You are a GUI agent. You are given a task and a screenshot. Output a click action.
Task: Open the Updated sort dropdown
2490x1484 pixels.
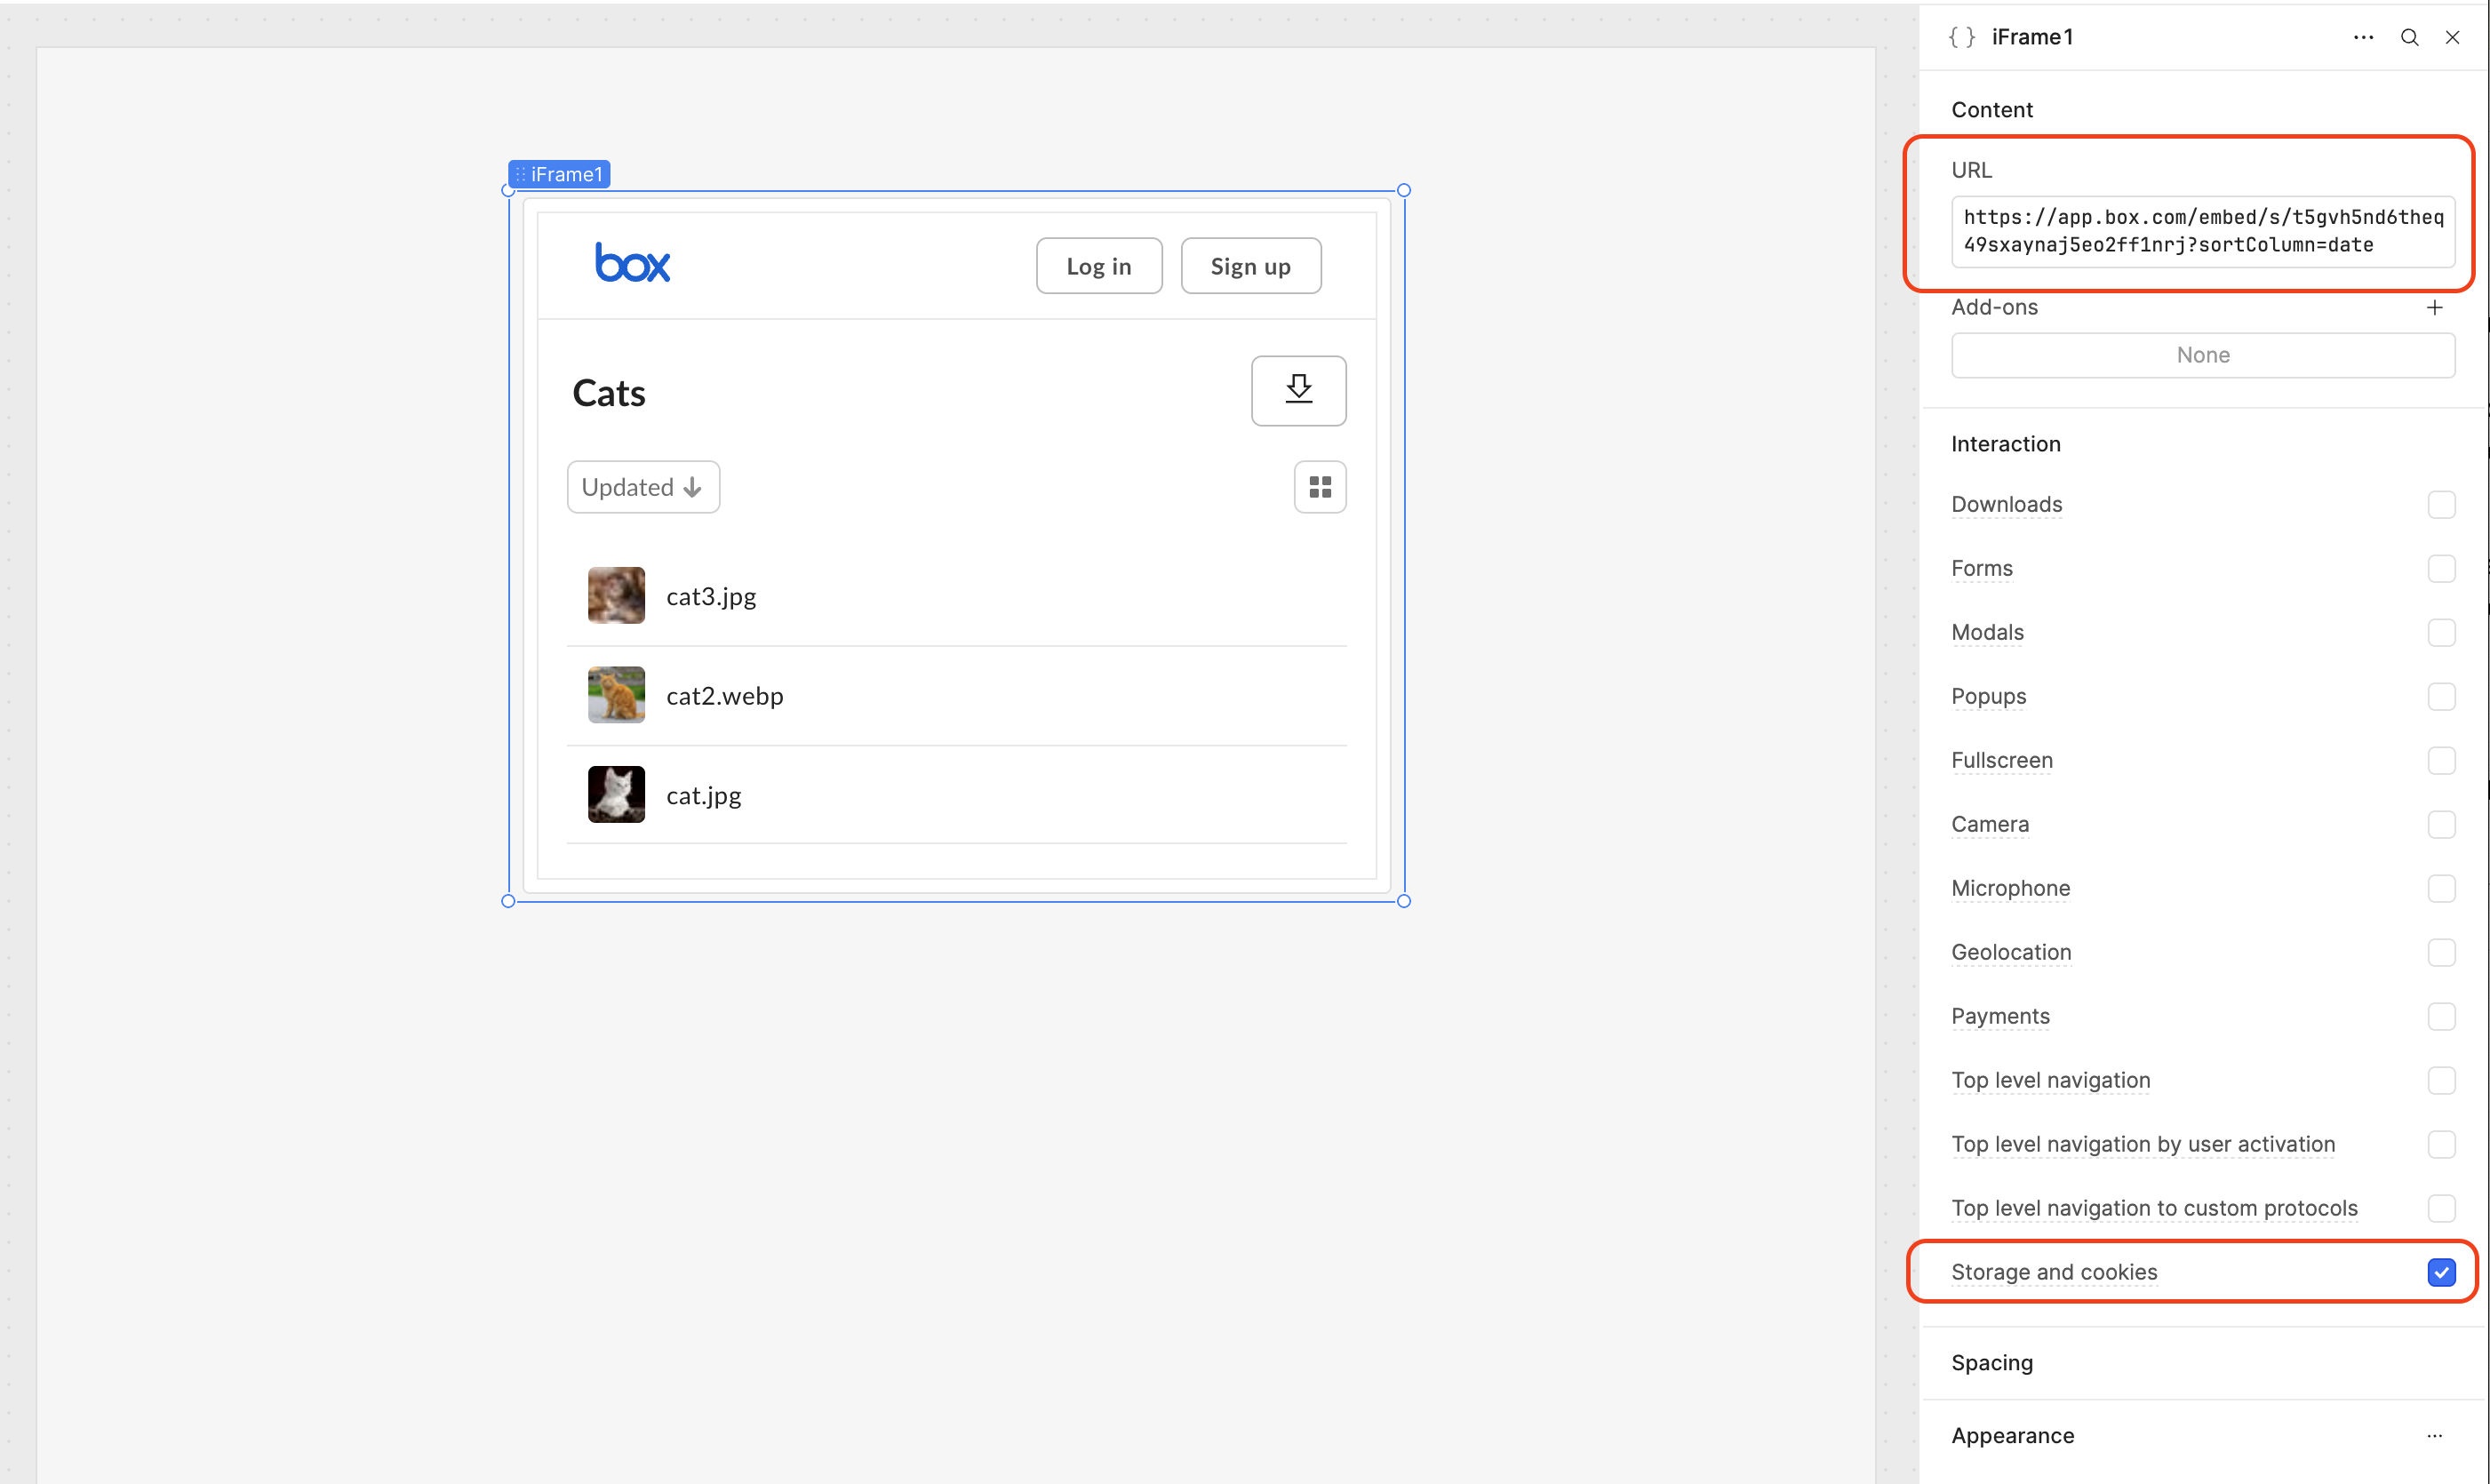(643, 487)
